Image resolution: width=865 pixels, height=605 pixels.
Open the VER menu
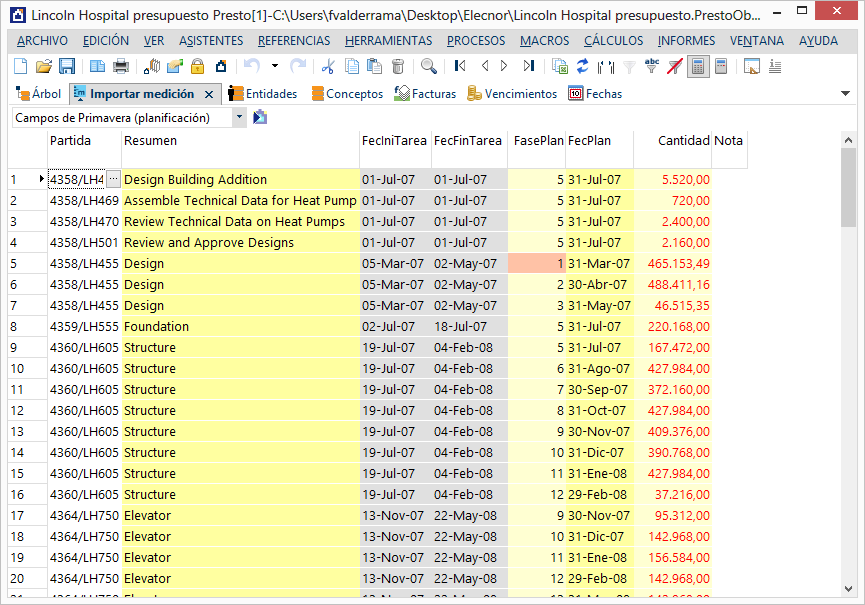point(154,41)
